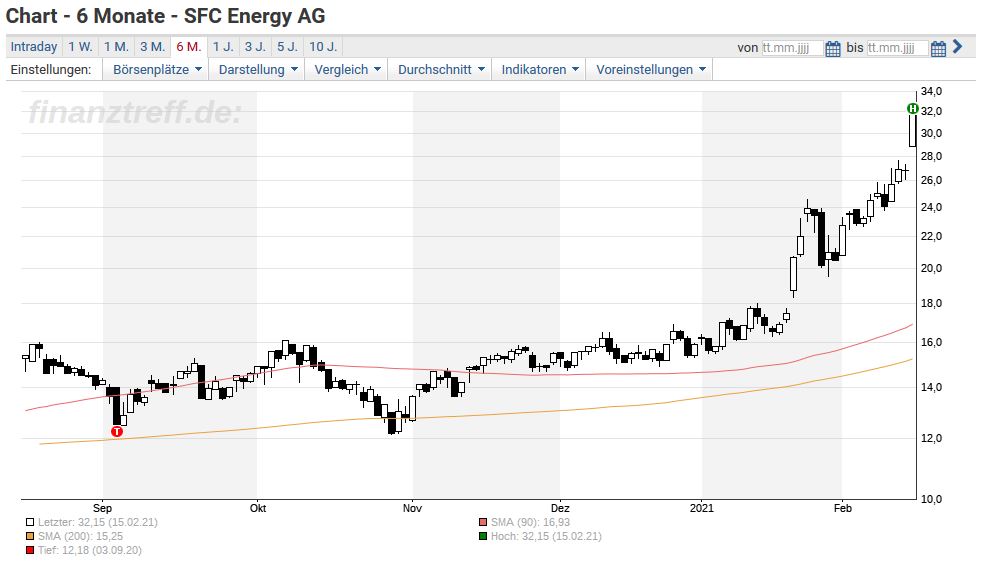Click 'SMA (200): 15,25' legend text
The image size is (985, 564).
[x=80, y=536]
